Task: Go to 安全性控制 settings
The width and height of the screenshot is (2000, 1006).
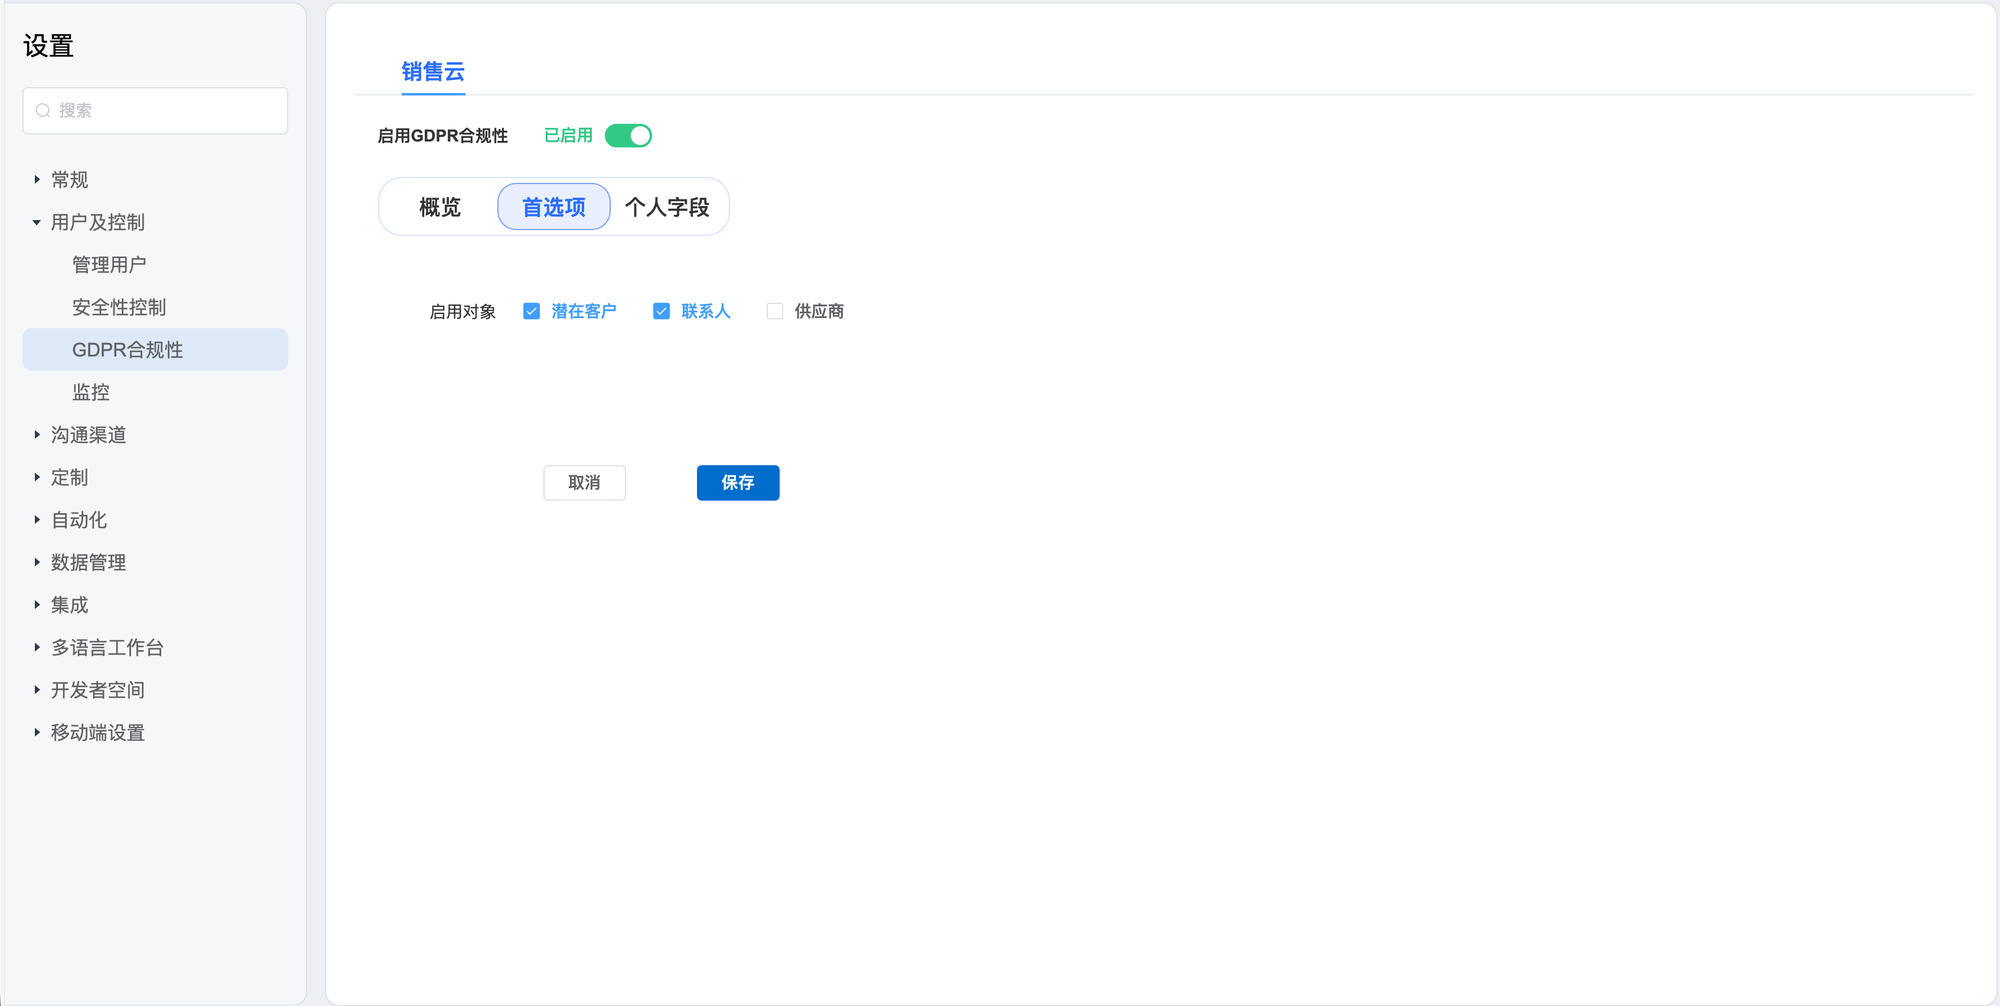Action: 119,308
